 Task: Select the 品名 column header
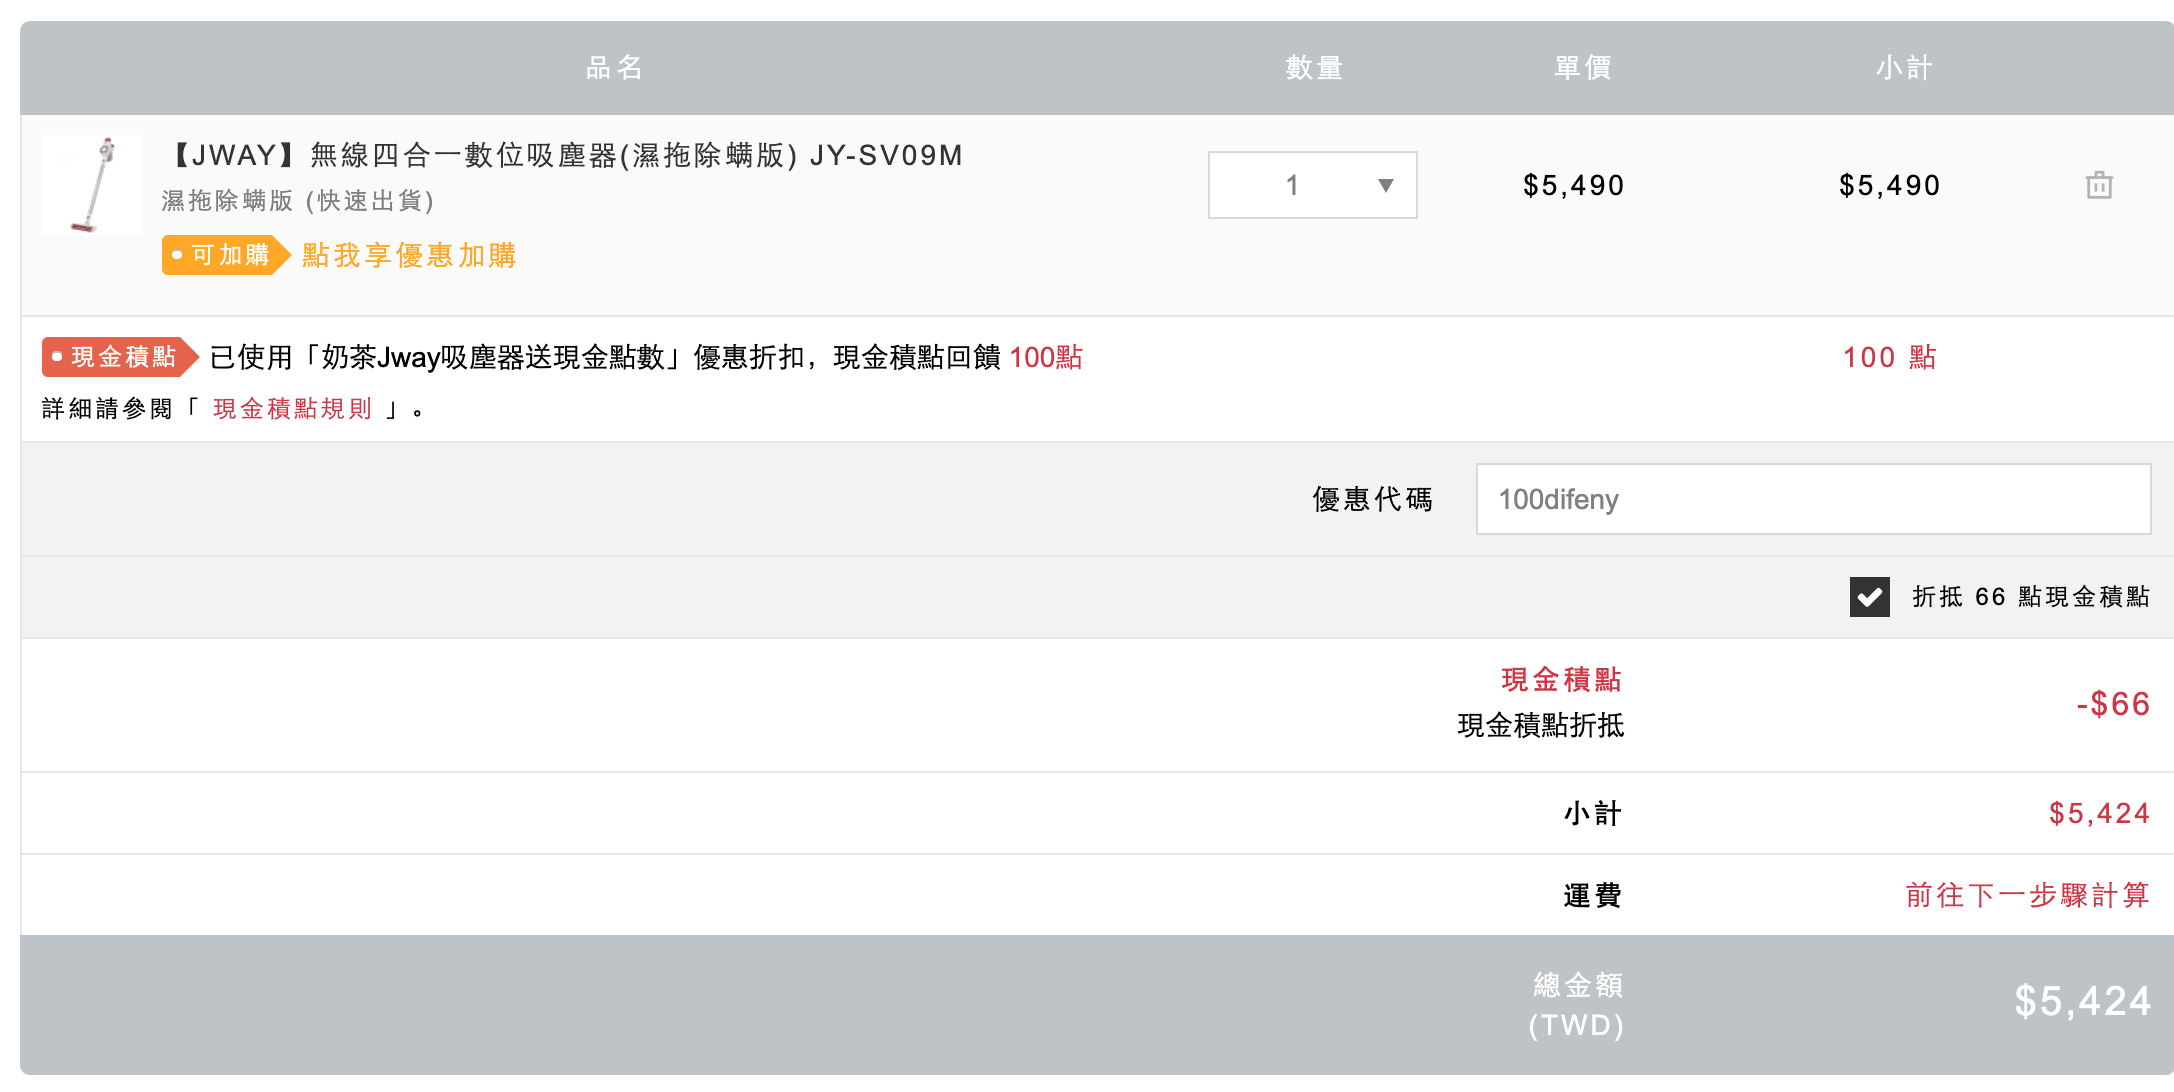pyautogui.click(x=614, y=68)
